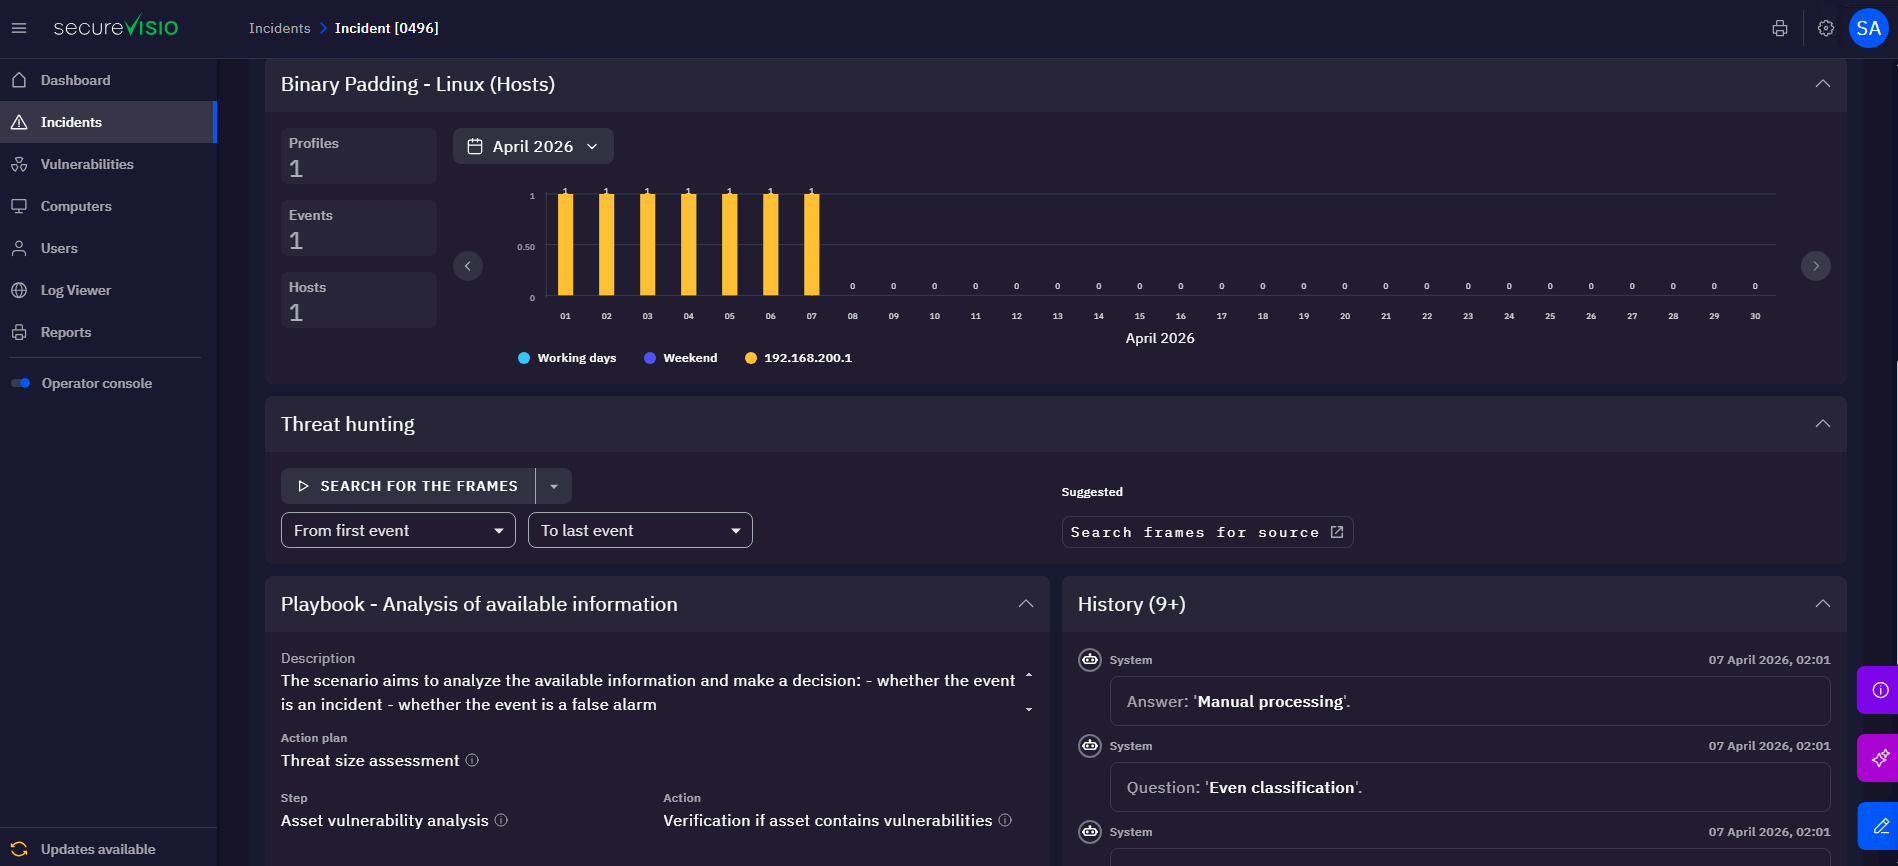Open Vulnerabilities in the sidebar

(x=87, y=164)
